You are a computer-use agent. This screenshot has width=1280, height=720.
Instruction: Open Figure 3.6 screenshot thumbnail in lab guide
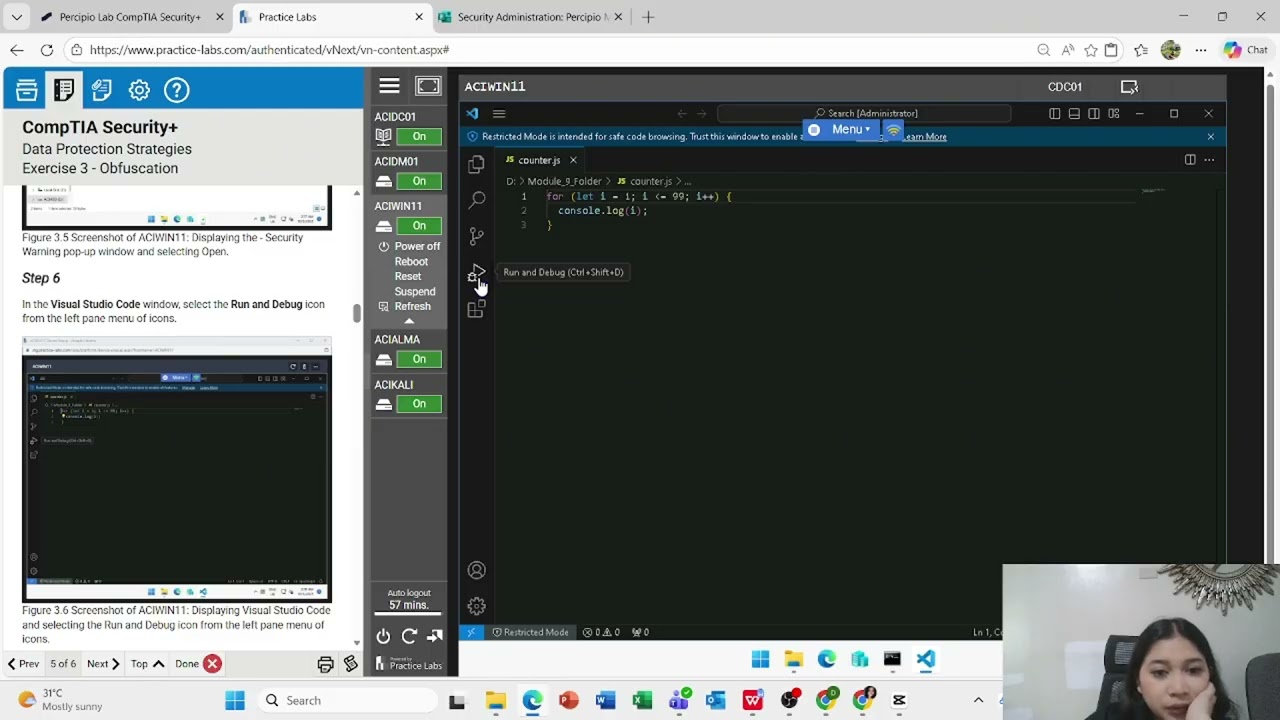tap(177, 469)
